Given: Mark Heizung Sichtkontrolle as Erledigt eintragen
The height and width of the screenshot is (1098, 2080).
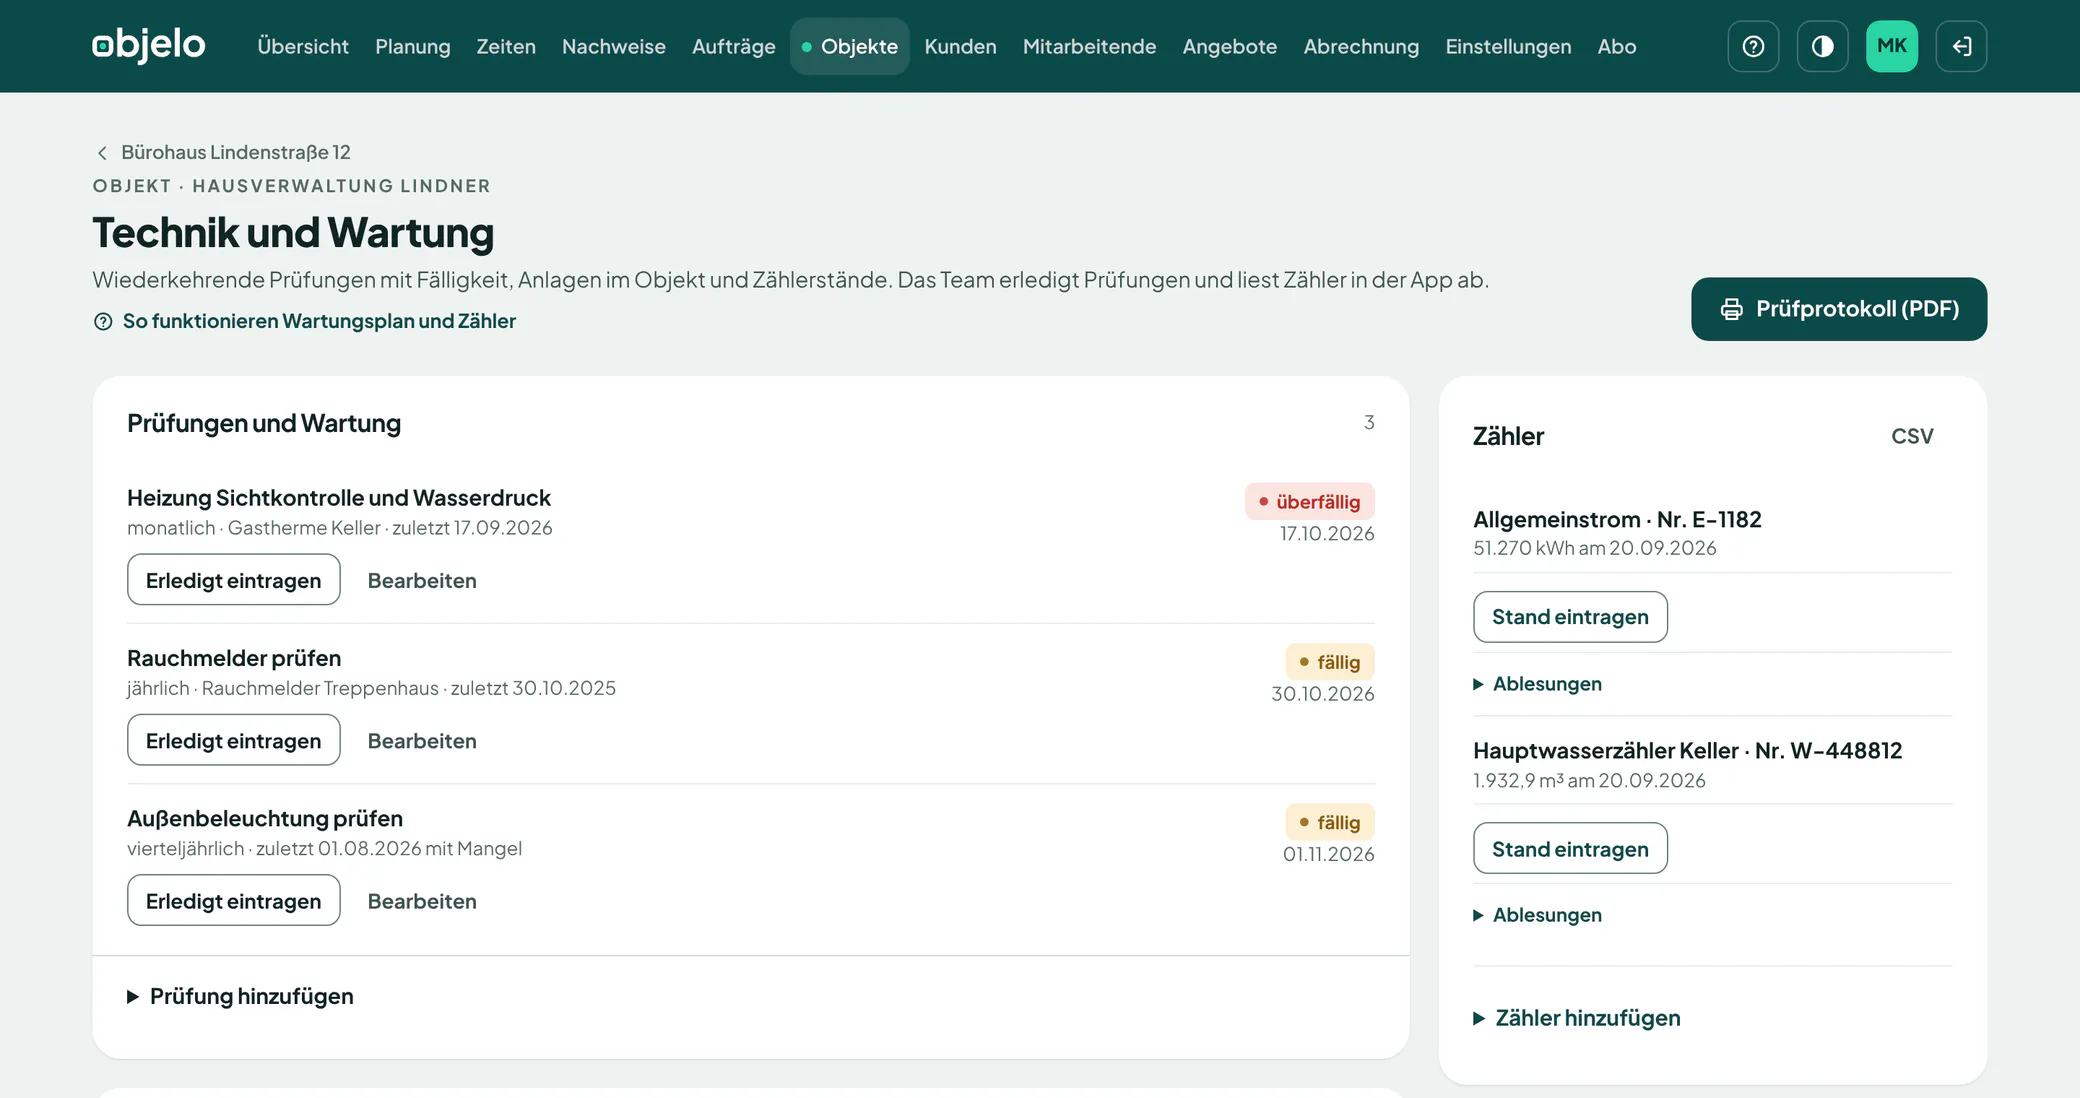Looking at the screenshot, I should point(234,580).
